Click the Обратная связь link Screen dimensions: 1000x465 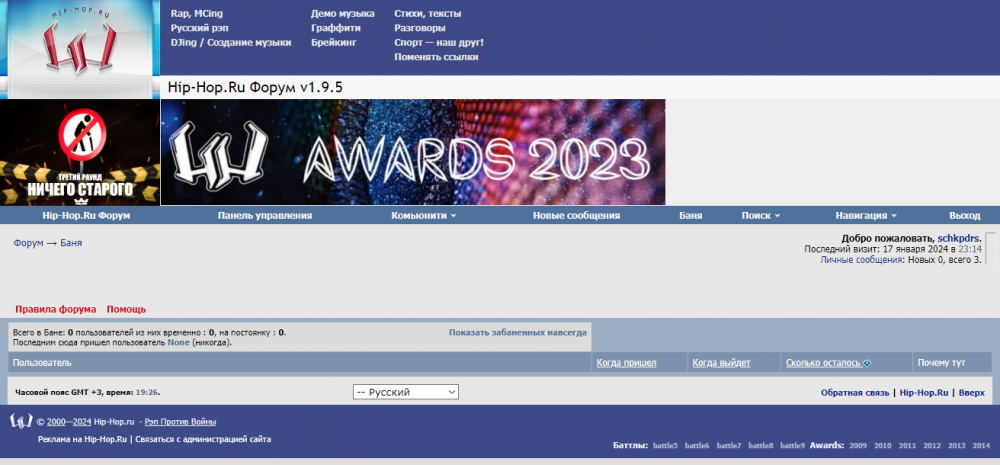pyautogui.click(x=855, y=393)
